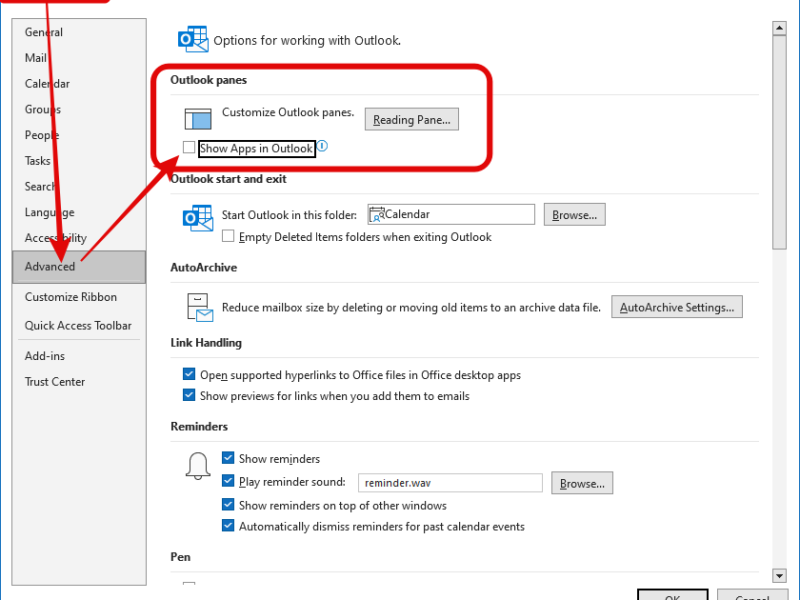Go to the People options category
The height and width of the screenshot is (600, 800).
tap(79, 135)
